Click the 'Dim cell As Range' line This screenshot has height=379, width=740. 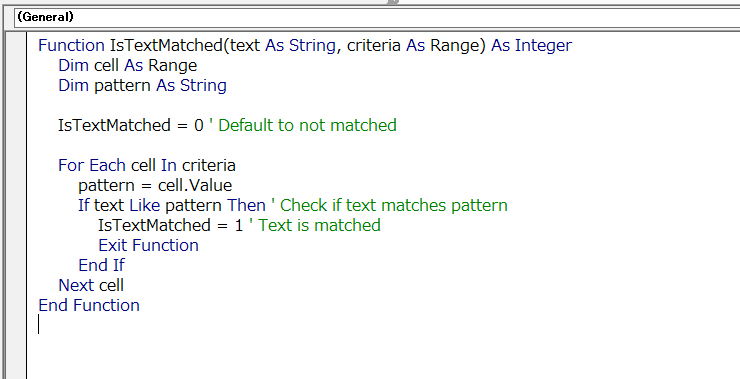(127, 65)
